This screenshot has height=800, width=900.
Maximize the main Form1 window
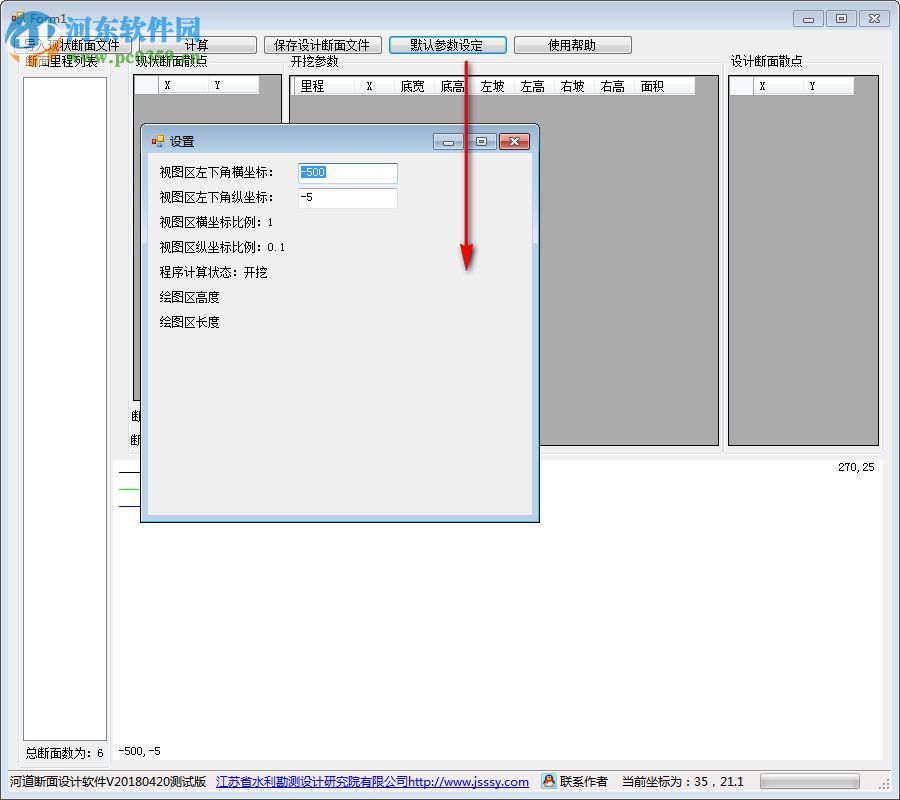tap(841, 18)
